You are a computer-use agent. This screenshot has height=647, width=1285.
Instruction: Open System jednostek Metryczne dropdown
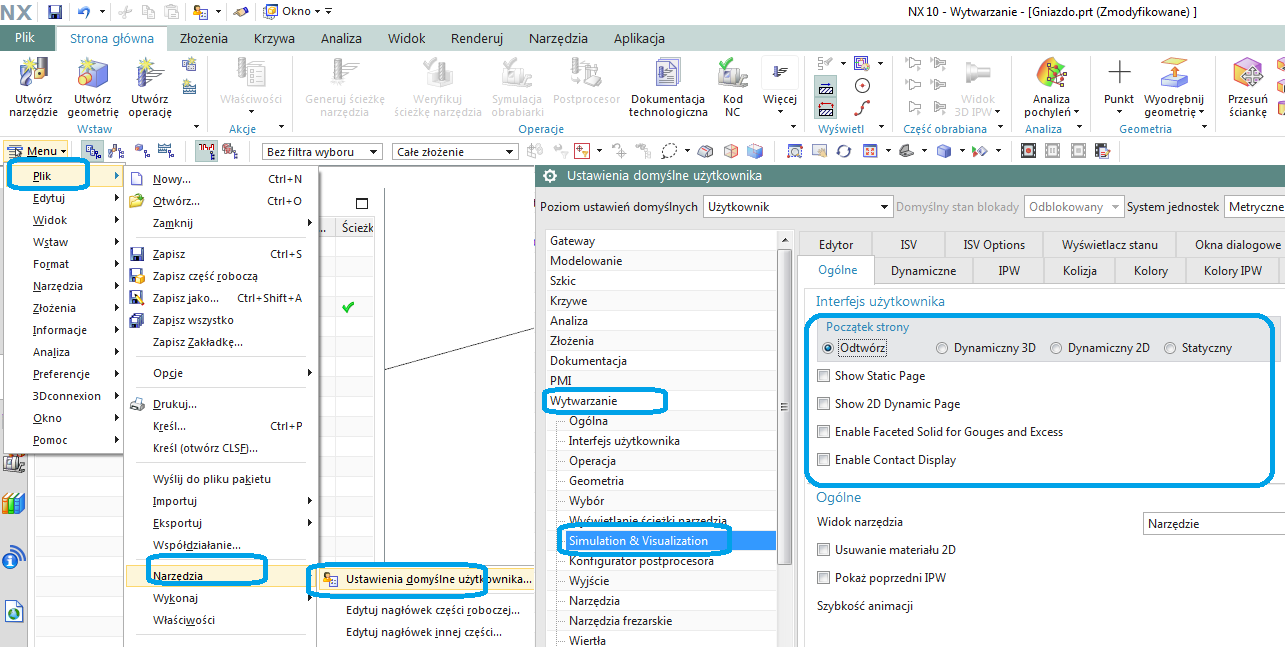coord(1254,207)
